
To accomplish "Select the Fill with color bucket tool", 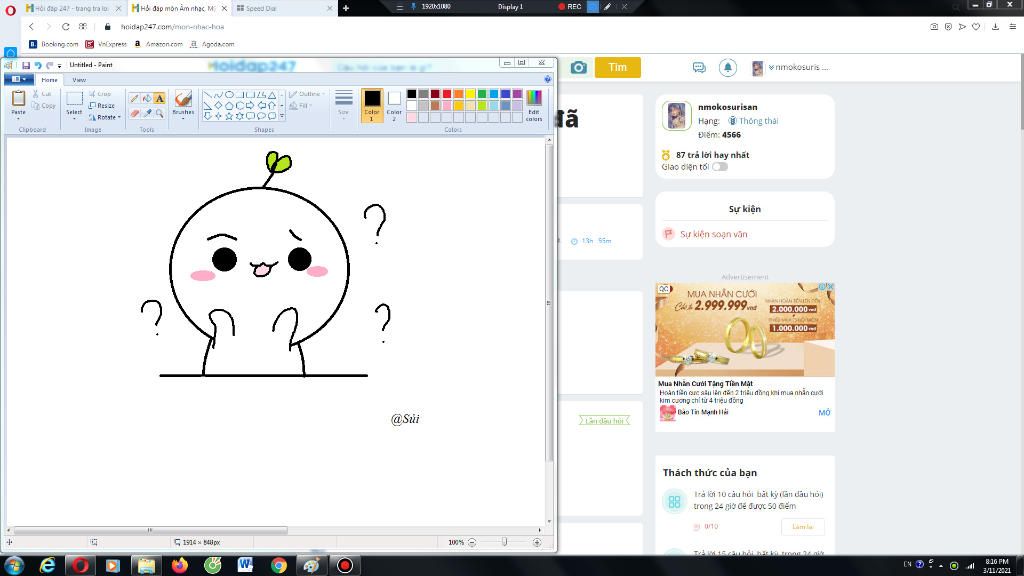I will pyautogui.click(x=147, y=99).
